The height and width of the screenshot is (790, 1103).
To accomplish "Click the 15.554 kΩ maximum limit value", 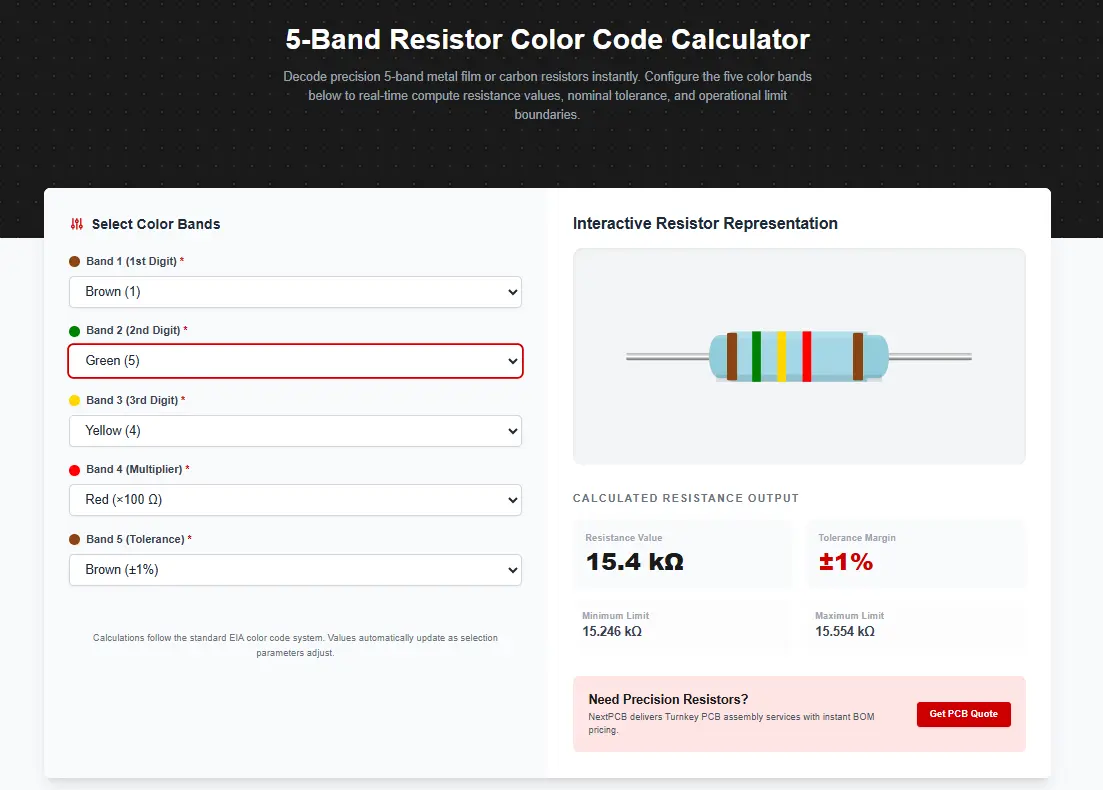I will [845, 631].
